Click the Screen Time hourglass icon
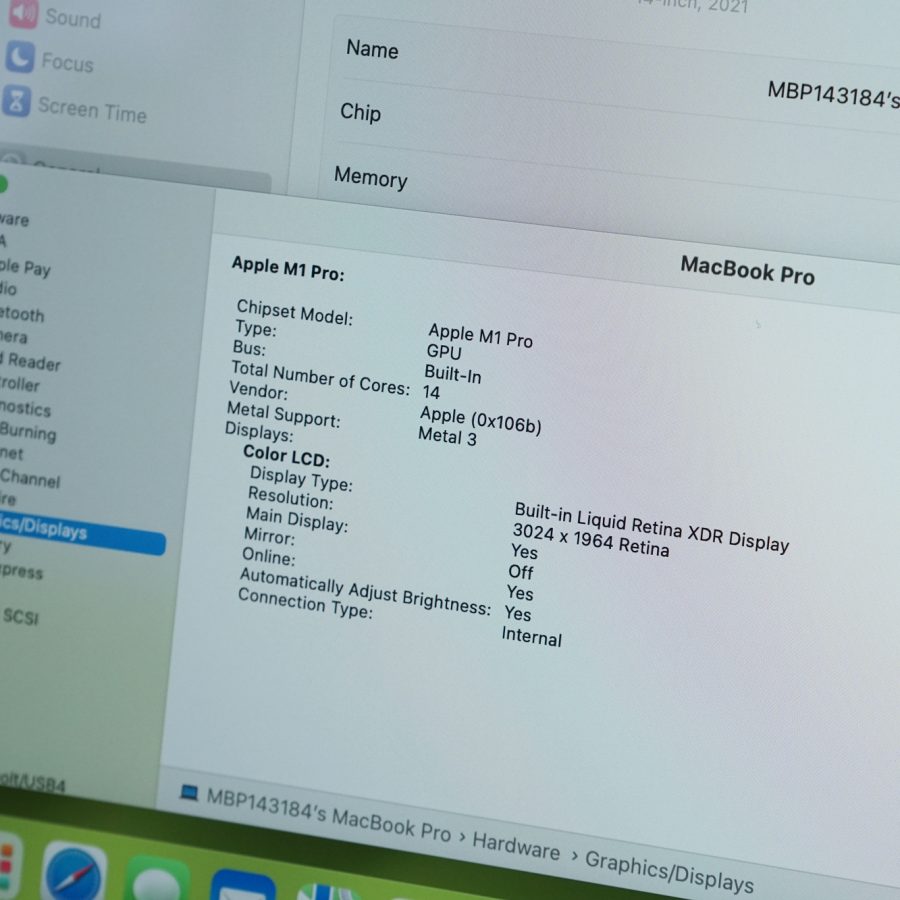Screen dimensions: 900x900 [x=16, y=101]
